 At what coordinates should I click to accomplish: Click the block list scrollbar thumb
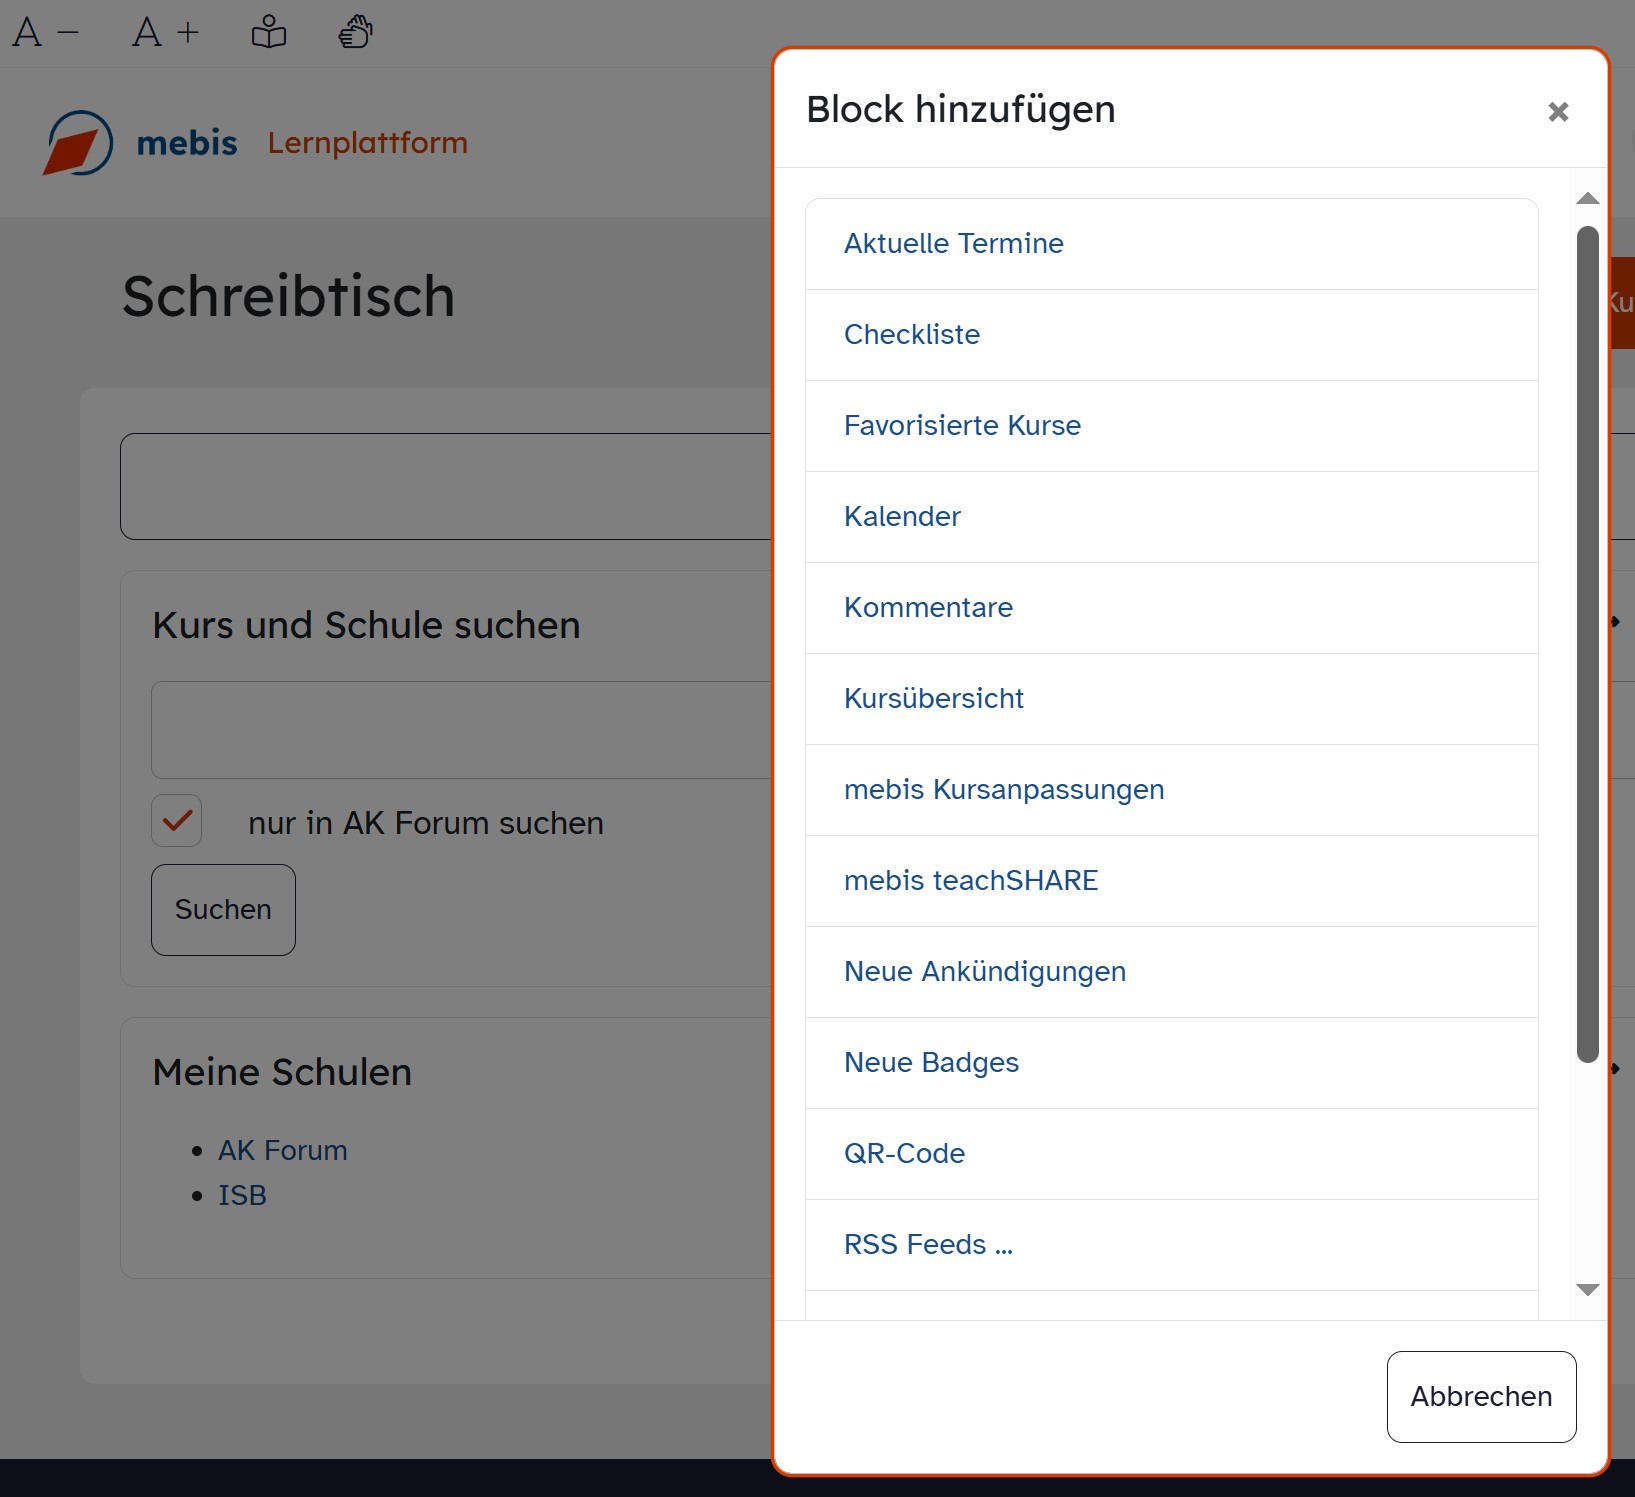click(1587, 644)
